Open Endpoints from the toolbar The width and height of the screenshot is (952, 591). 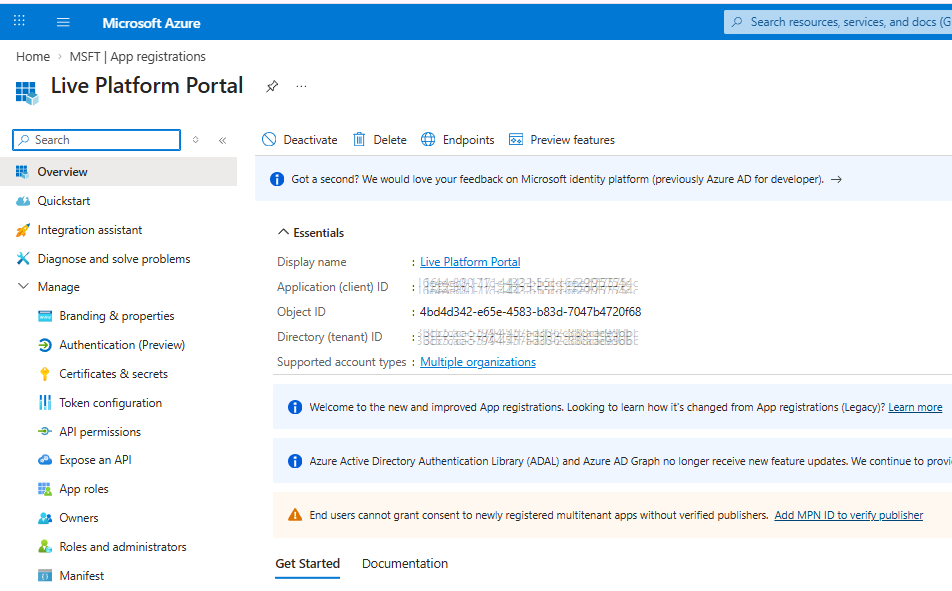[x=458, y=140]
